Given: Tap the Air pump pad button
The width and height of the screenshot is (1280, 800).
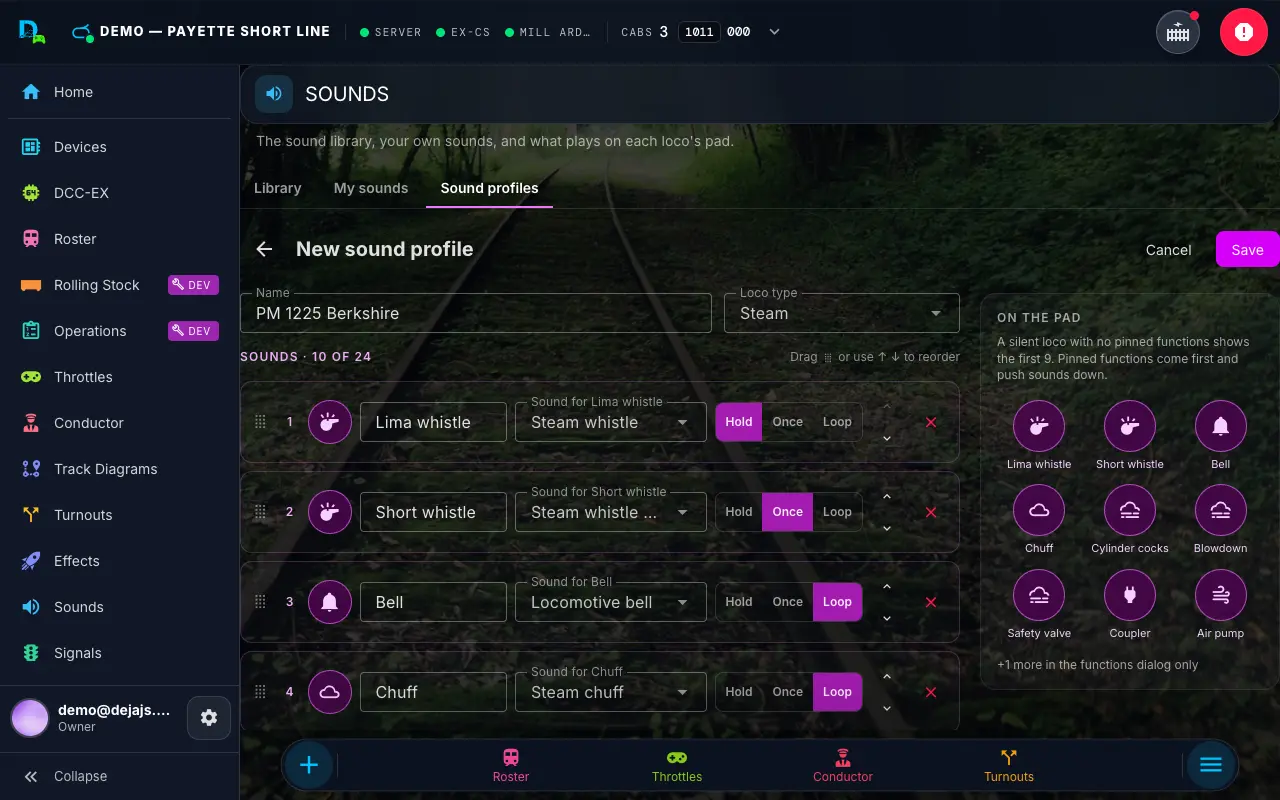Looking at the screenshot, I should 1221,595.
